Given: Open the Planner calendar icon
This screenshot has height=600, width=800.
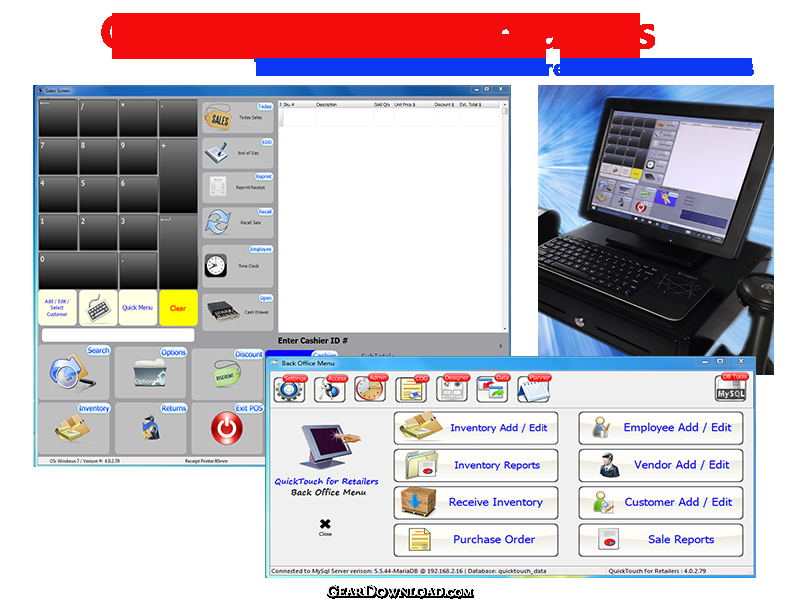Looking at the screenshot, I should click(534, 389).
